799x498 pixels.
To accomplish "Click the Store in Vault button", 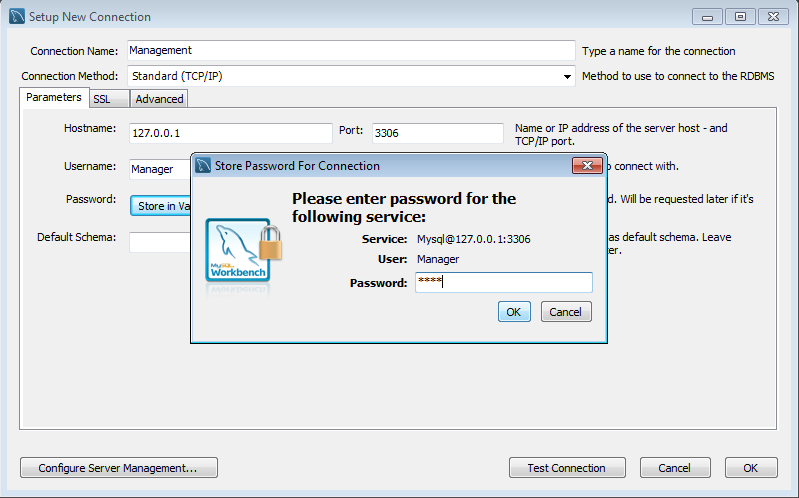I will [x=161, y=206].
